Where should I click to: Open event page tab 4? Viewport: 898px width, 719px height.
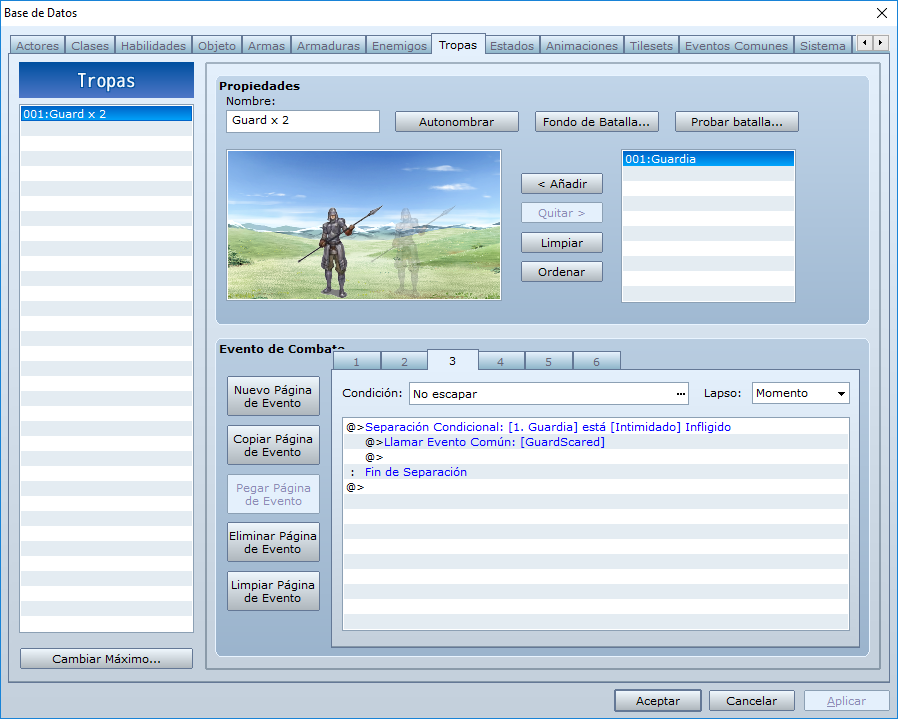pyautogui.click(x=501, y=362)
